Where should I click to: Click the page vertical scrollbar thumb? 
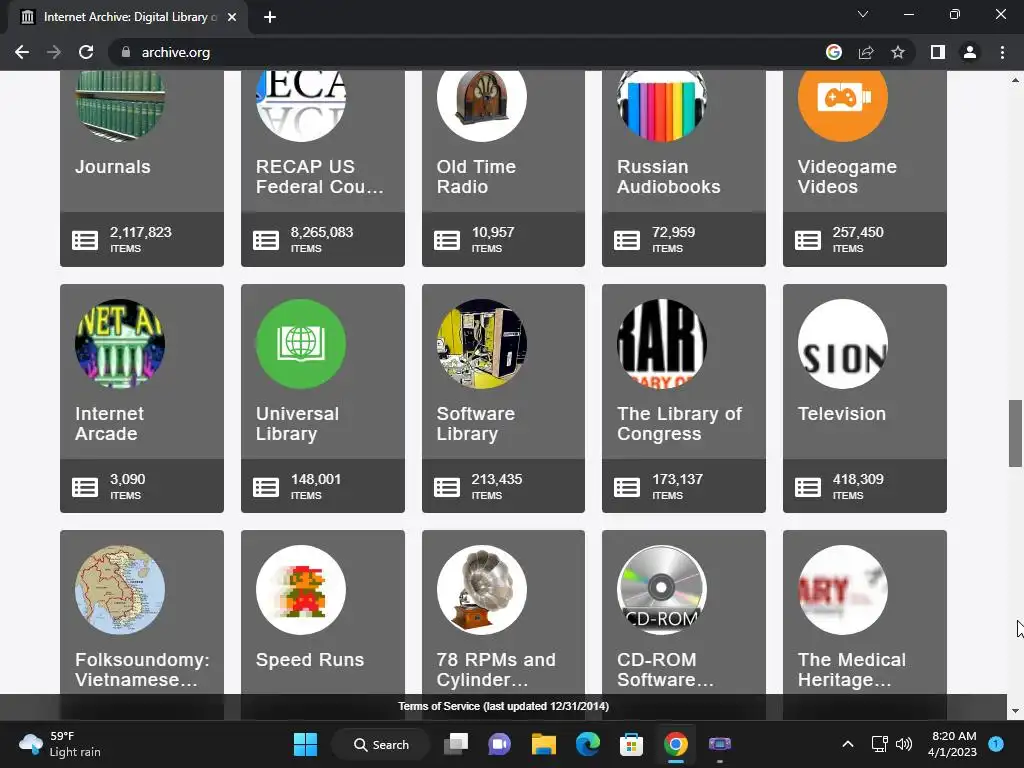(1015, 434)
